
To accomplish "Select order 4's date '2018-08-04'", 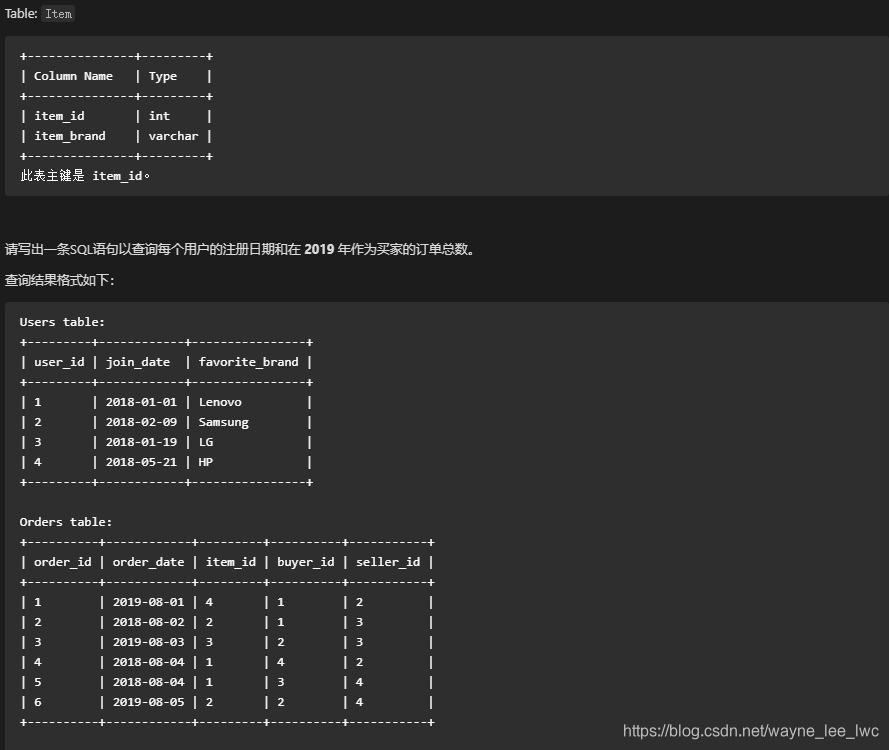I will 149,662.
